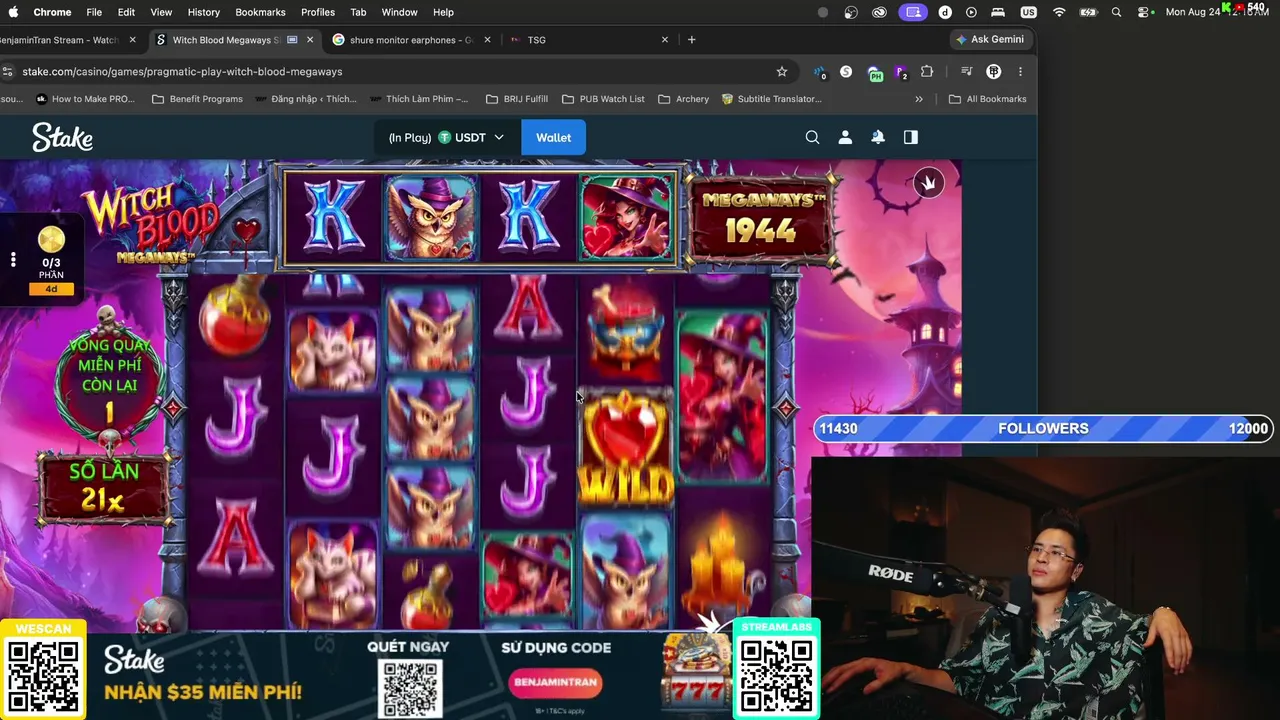This screenshot has height=720, width=1280.
Task: Click the screen sharing menu bar icon
Action: [912, 12]
